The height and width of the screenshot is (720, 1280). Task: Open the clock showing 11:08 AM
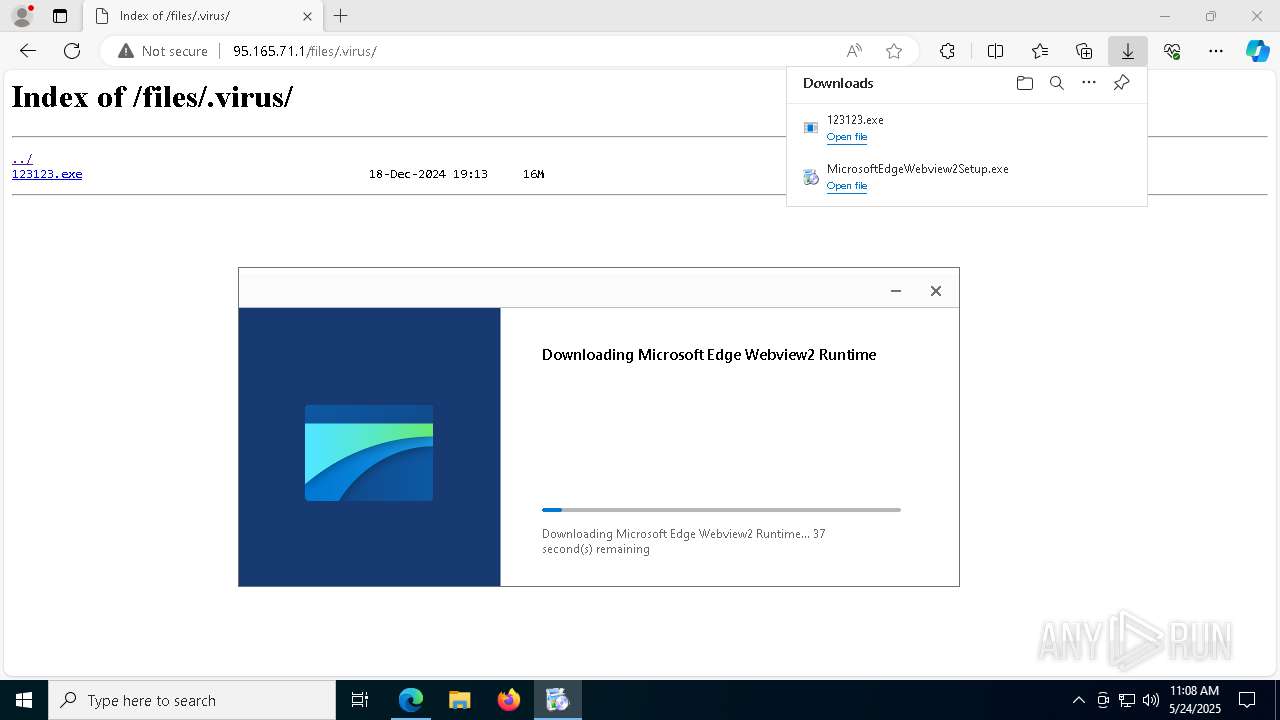pos(1195,700)
